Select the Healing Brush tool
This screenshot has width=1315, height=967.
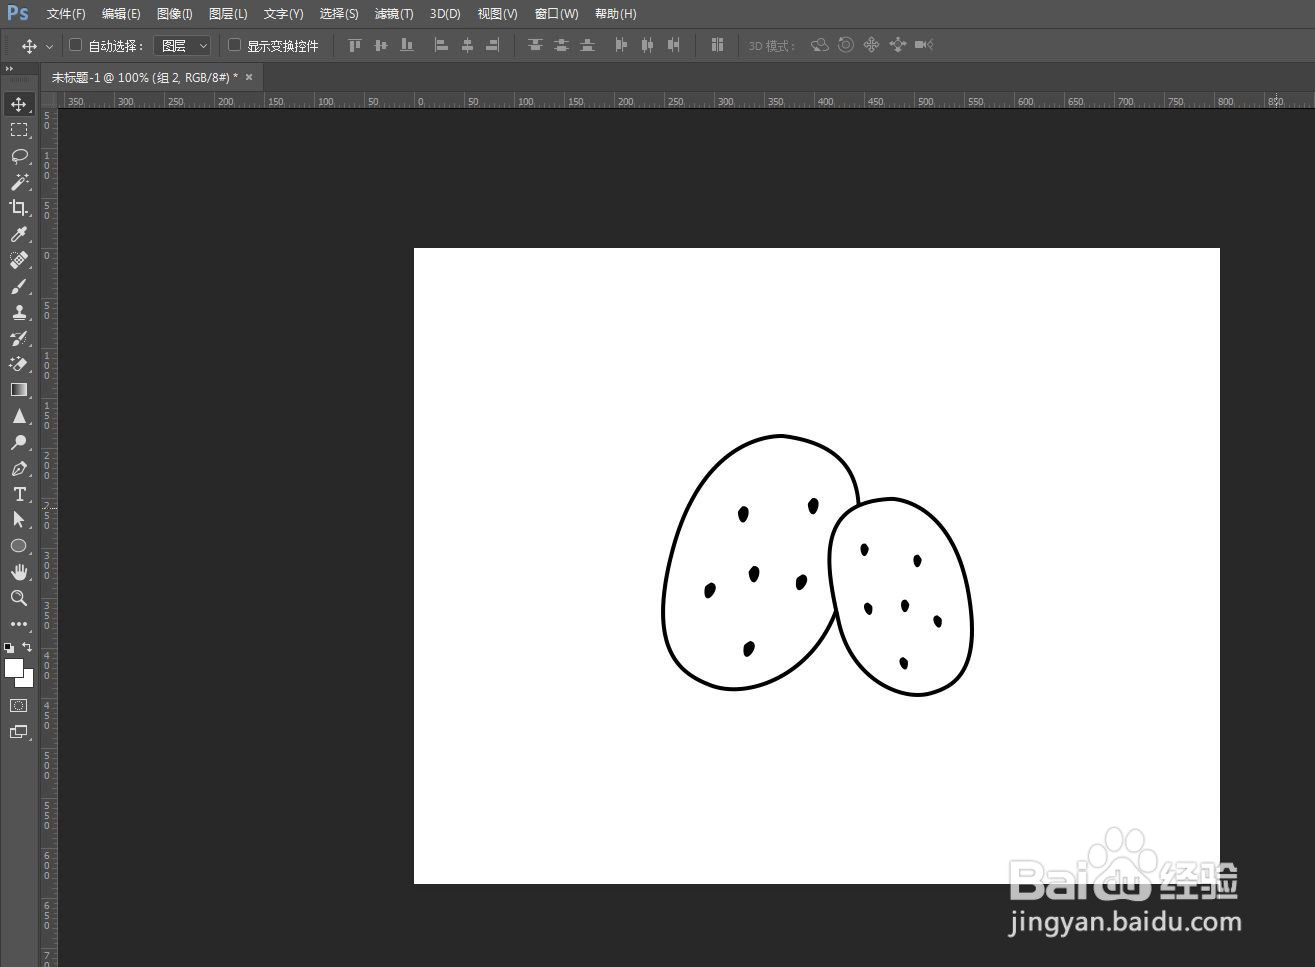click(19, 260)
